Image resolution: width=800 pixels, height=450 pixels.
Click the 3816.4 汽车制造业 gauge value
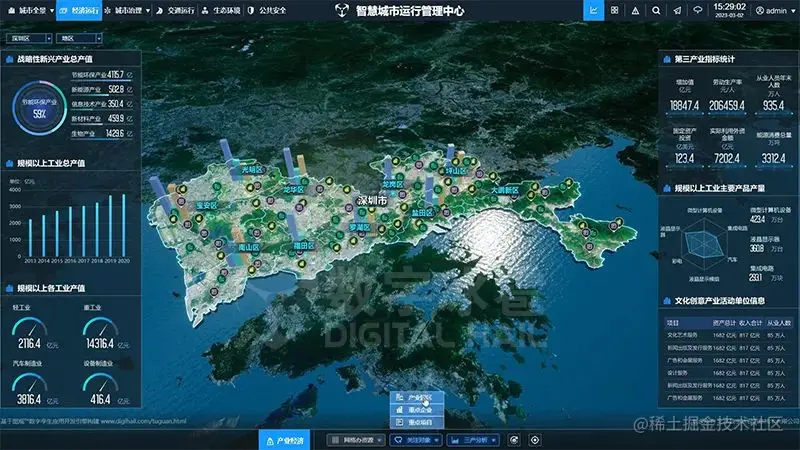pos(29,399)
